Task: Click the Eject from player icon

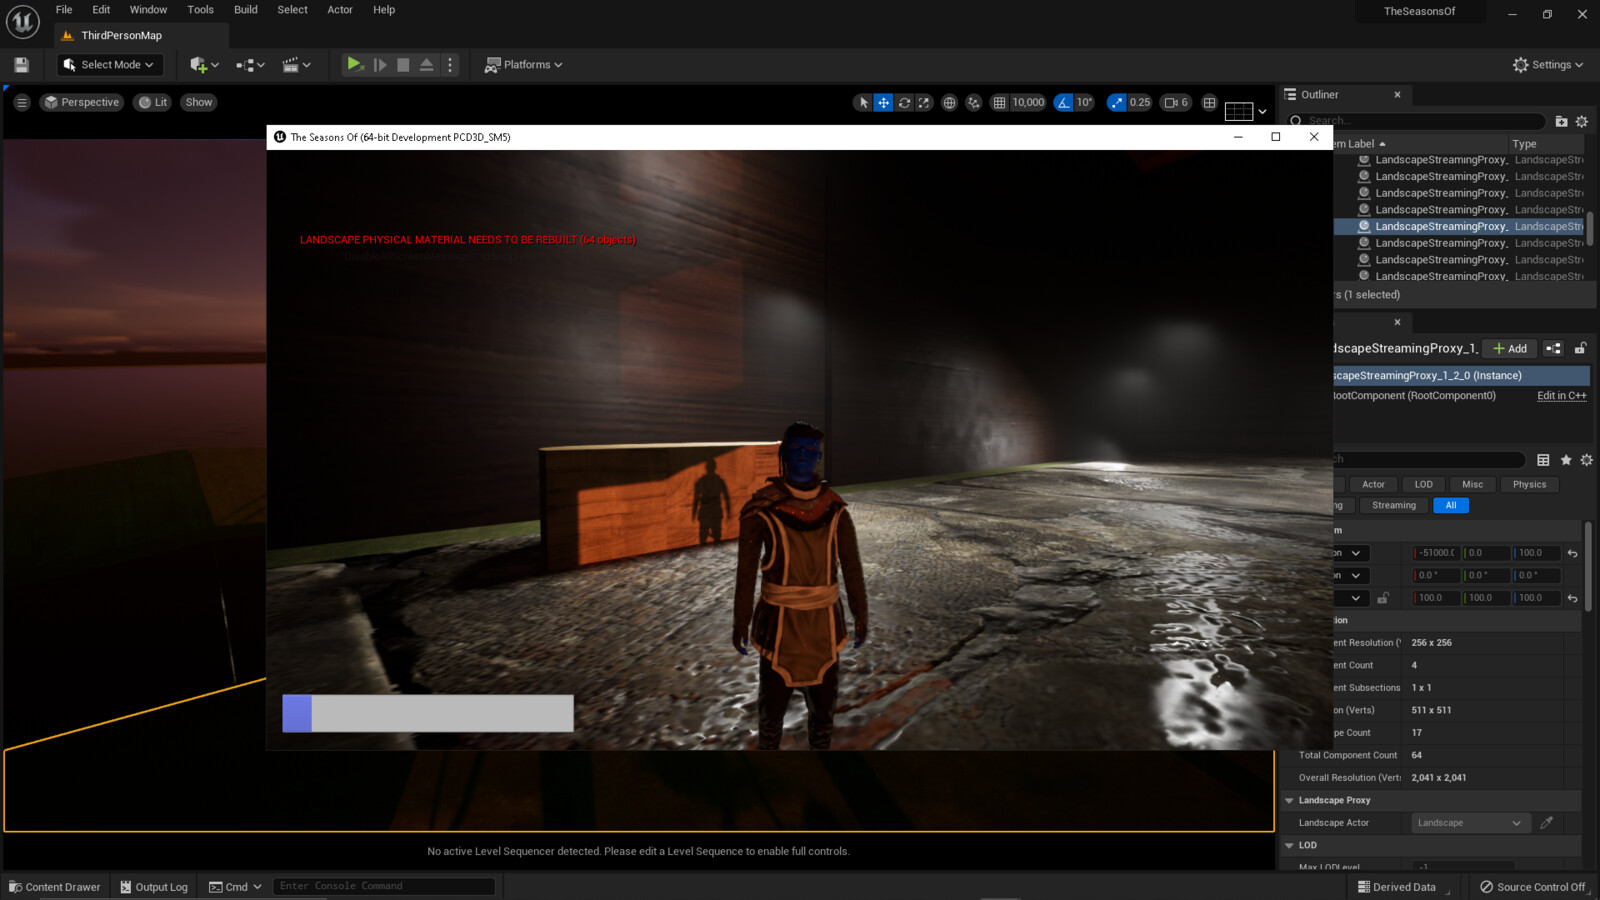Action: (427, 65)
